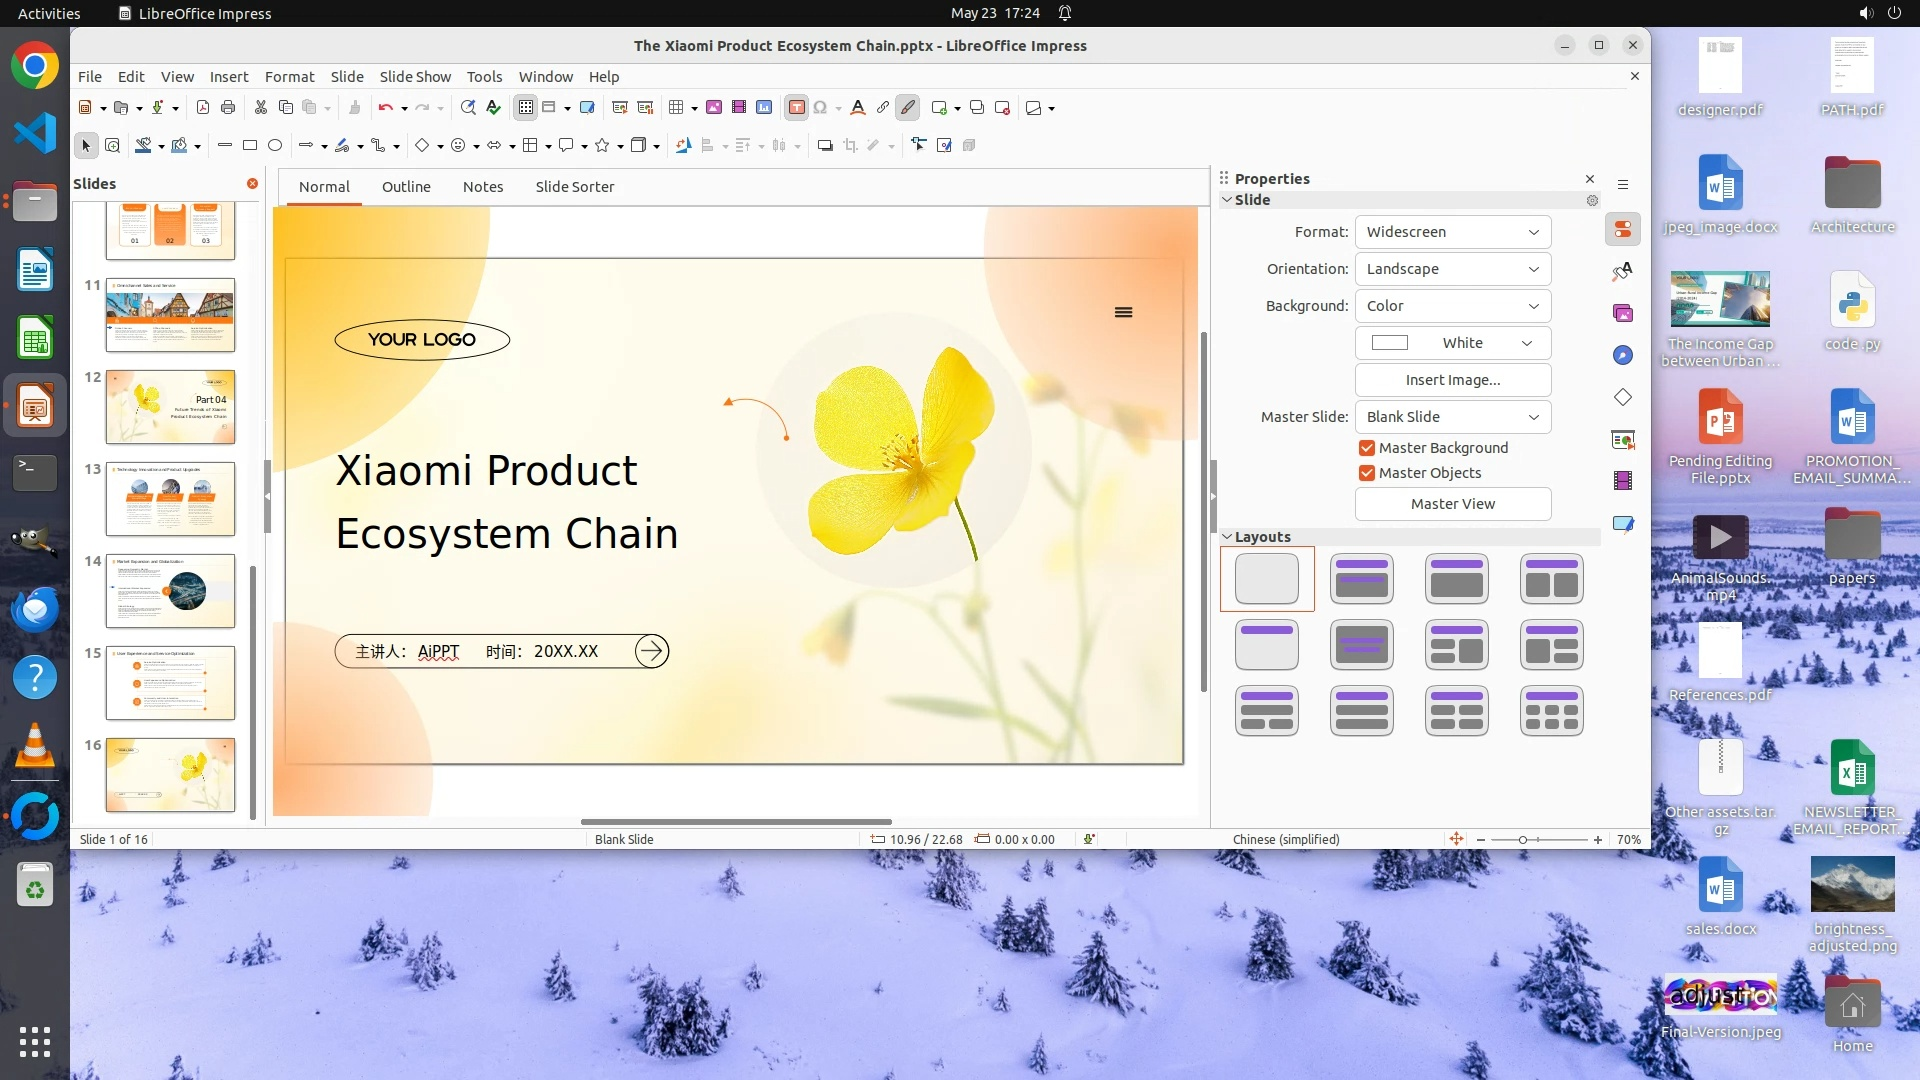Image resolution: width=1920 pixels, height=1080 pixels.
Task: Open the Slide Show menu
Action: 415,77
